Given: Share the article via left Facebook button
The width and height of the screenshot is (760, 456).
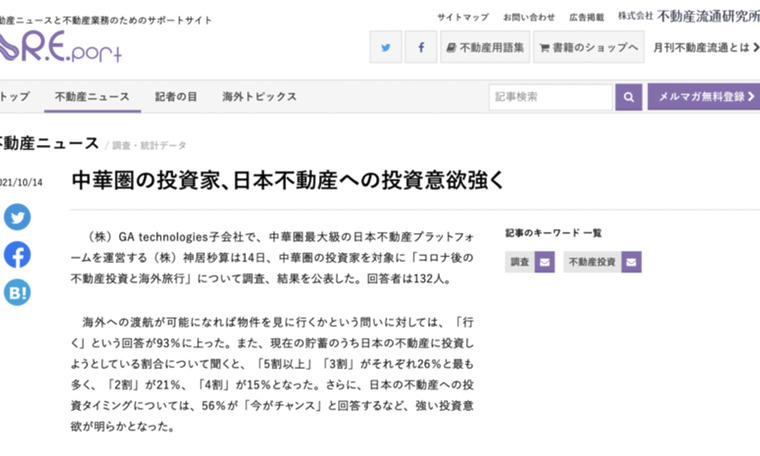Looking at the screenshot, I should pos(17,255).
